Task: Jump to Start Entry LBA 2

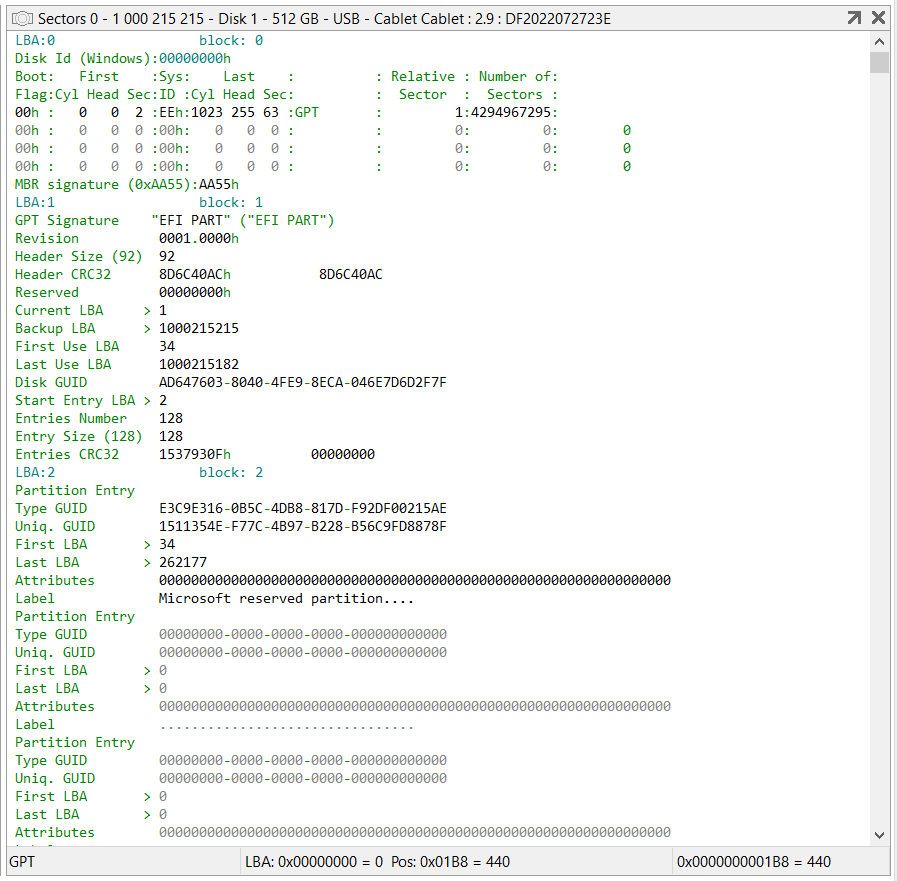Action: pos(147,401)
